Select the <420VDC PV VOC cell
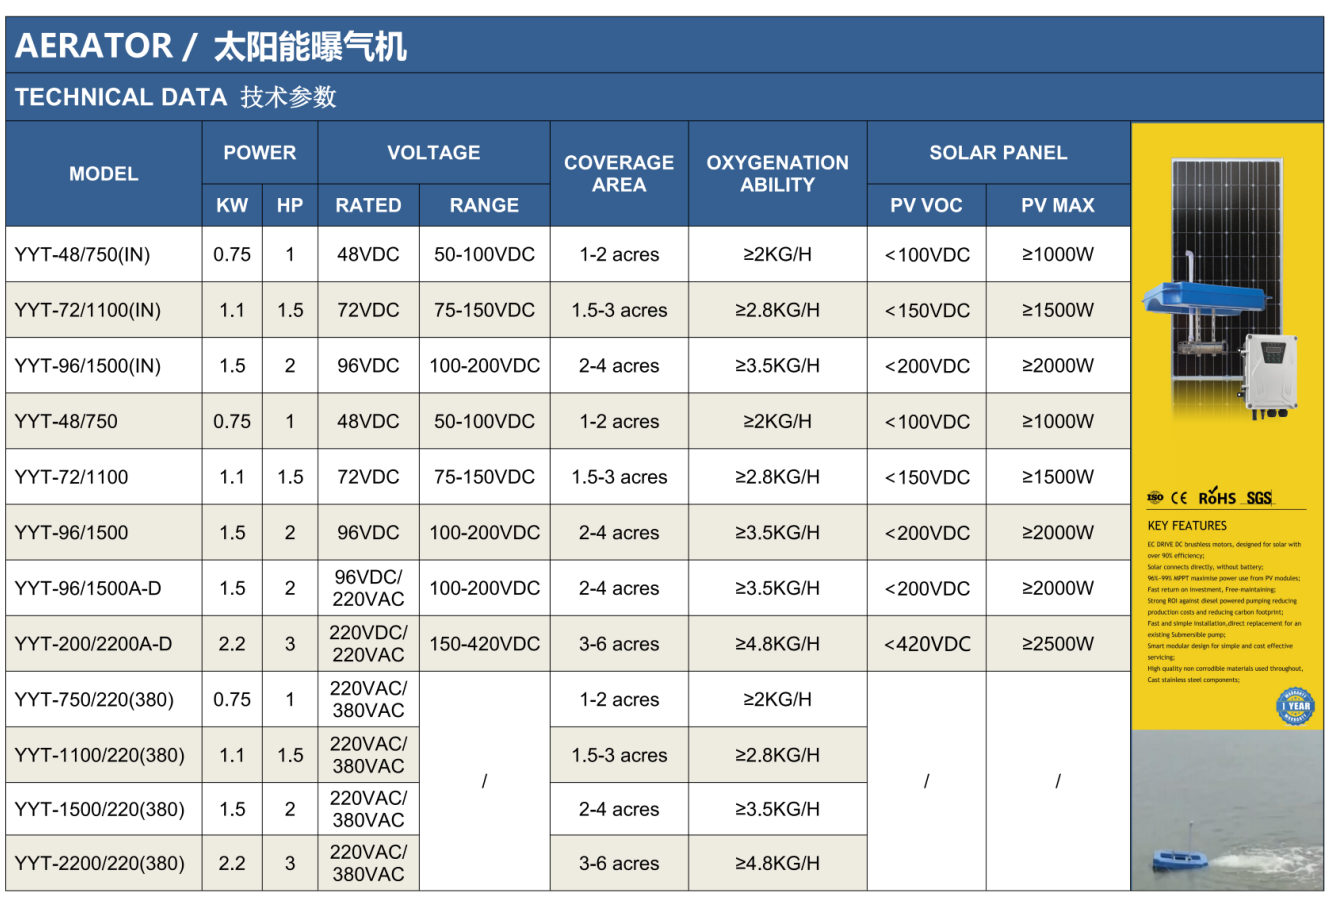Viewport: 1334px width, 905px height. tap(926, 644)
